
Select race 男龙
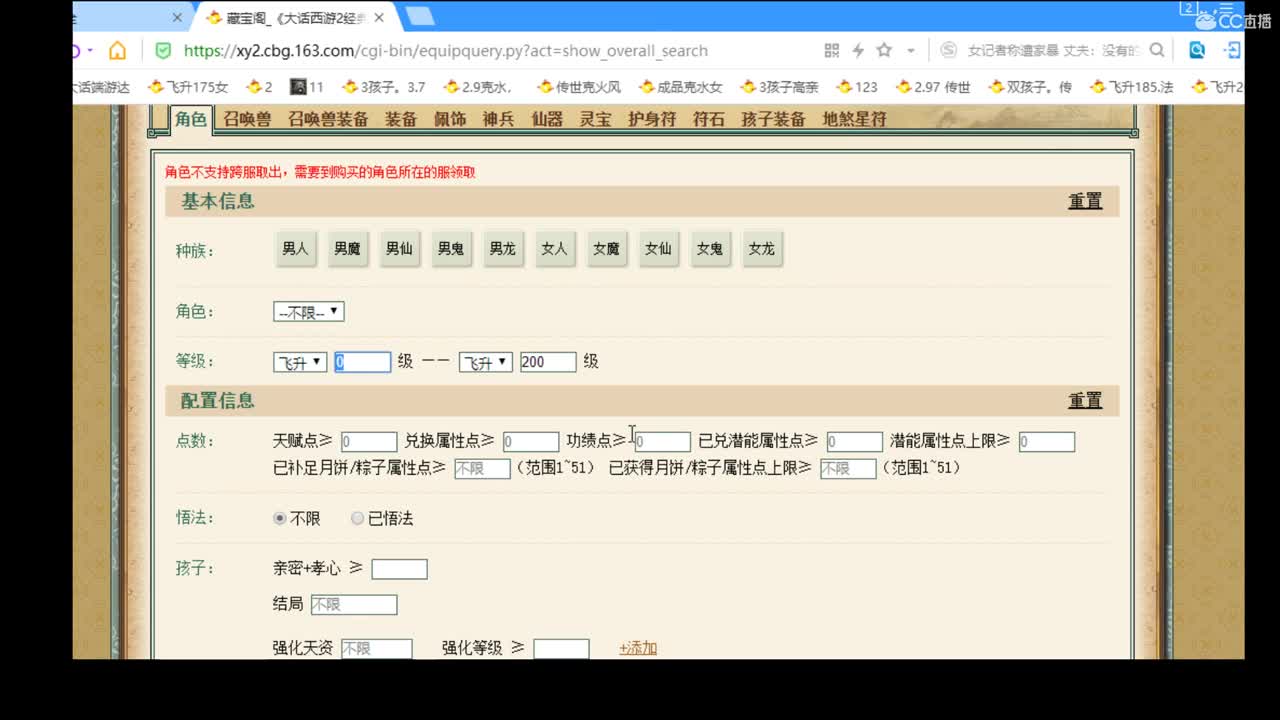pos(503,249)
